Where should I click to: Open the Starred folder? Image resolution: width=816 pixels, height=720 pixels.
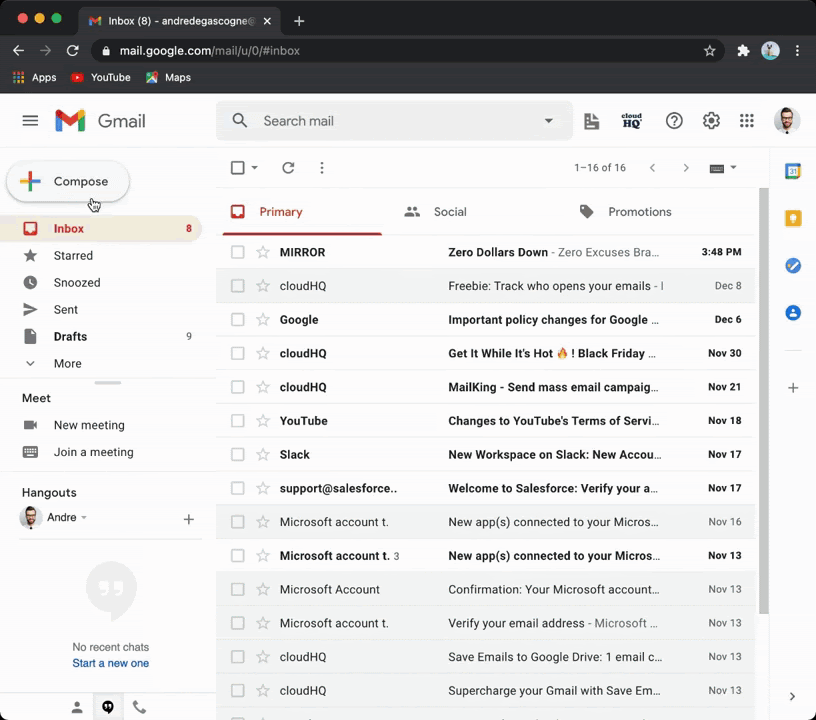[73, 255]
